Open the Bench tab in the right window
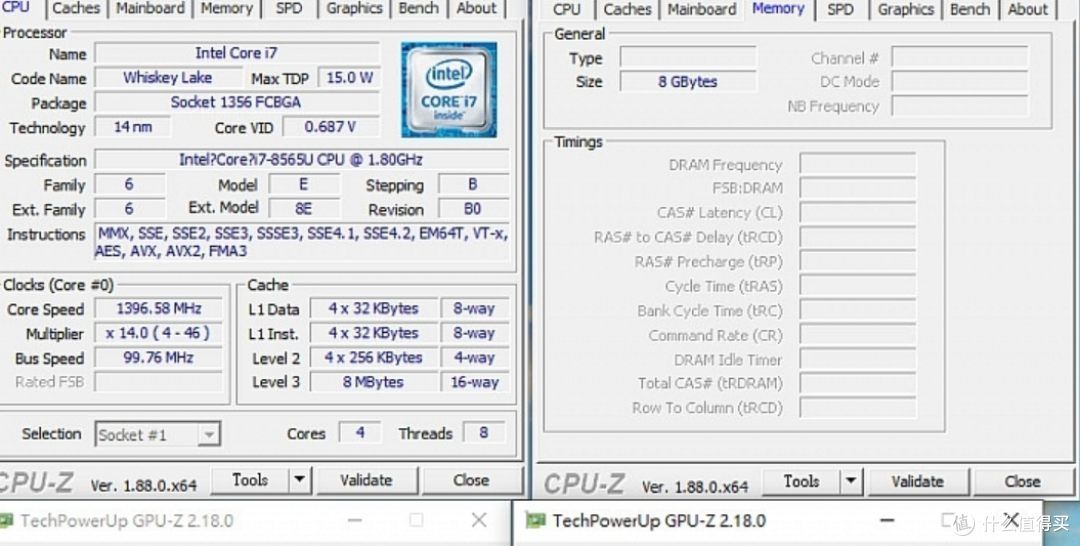Viewport: 1080px width, 546px height. point(969,9)
